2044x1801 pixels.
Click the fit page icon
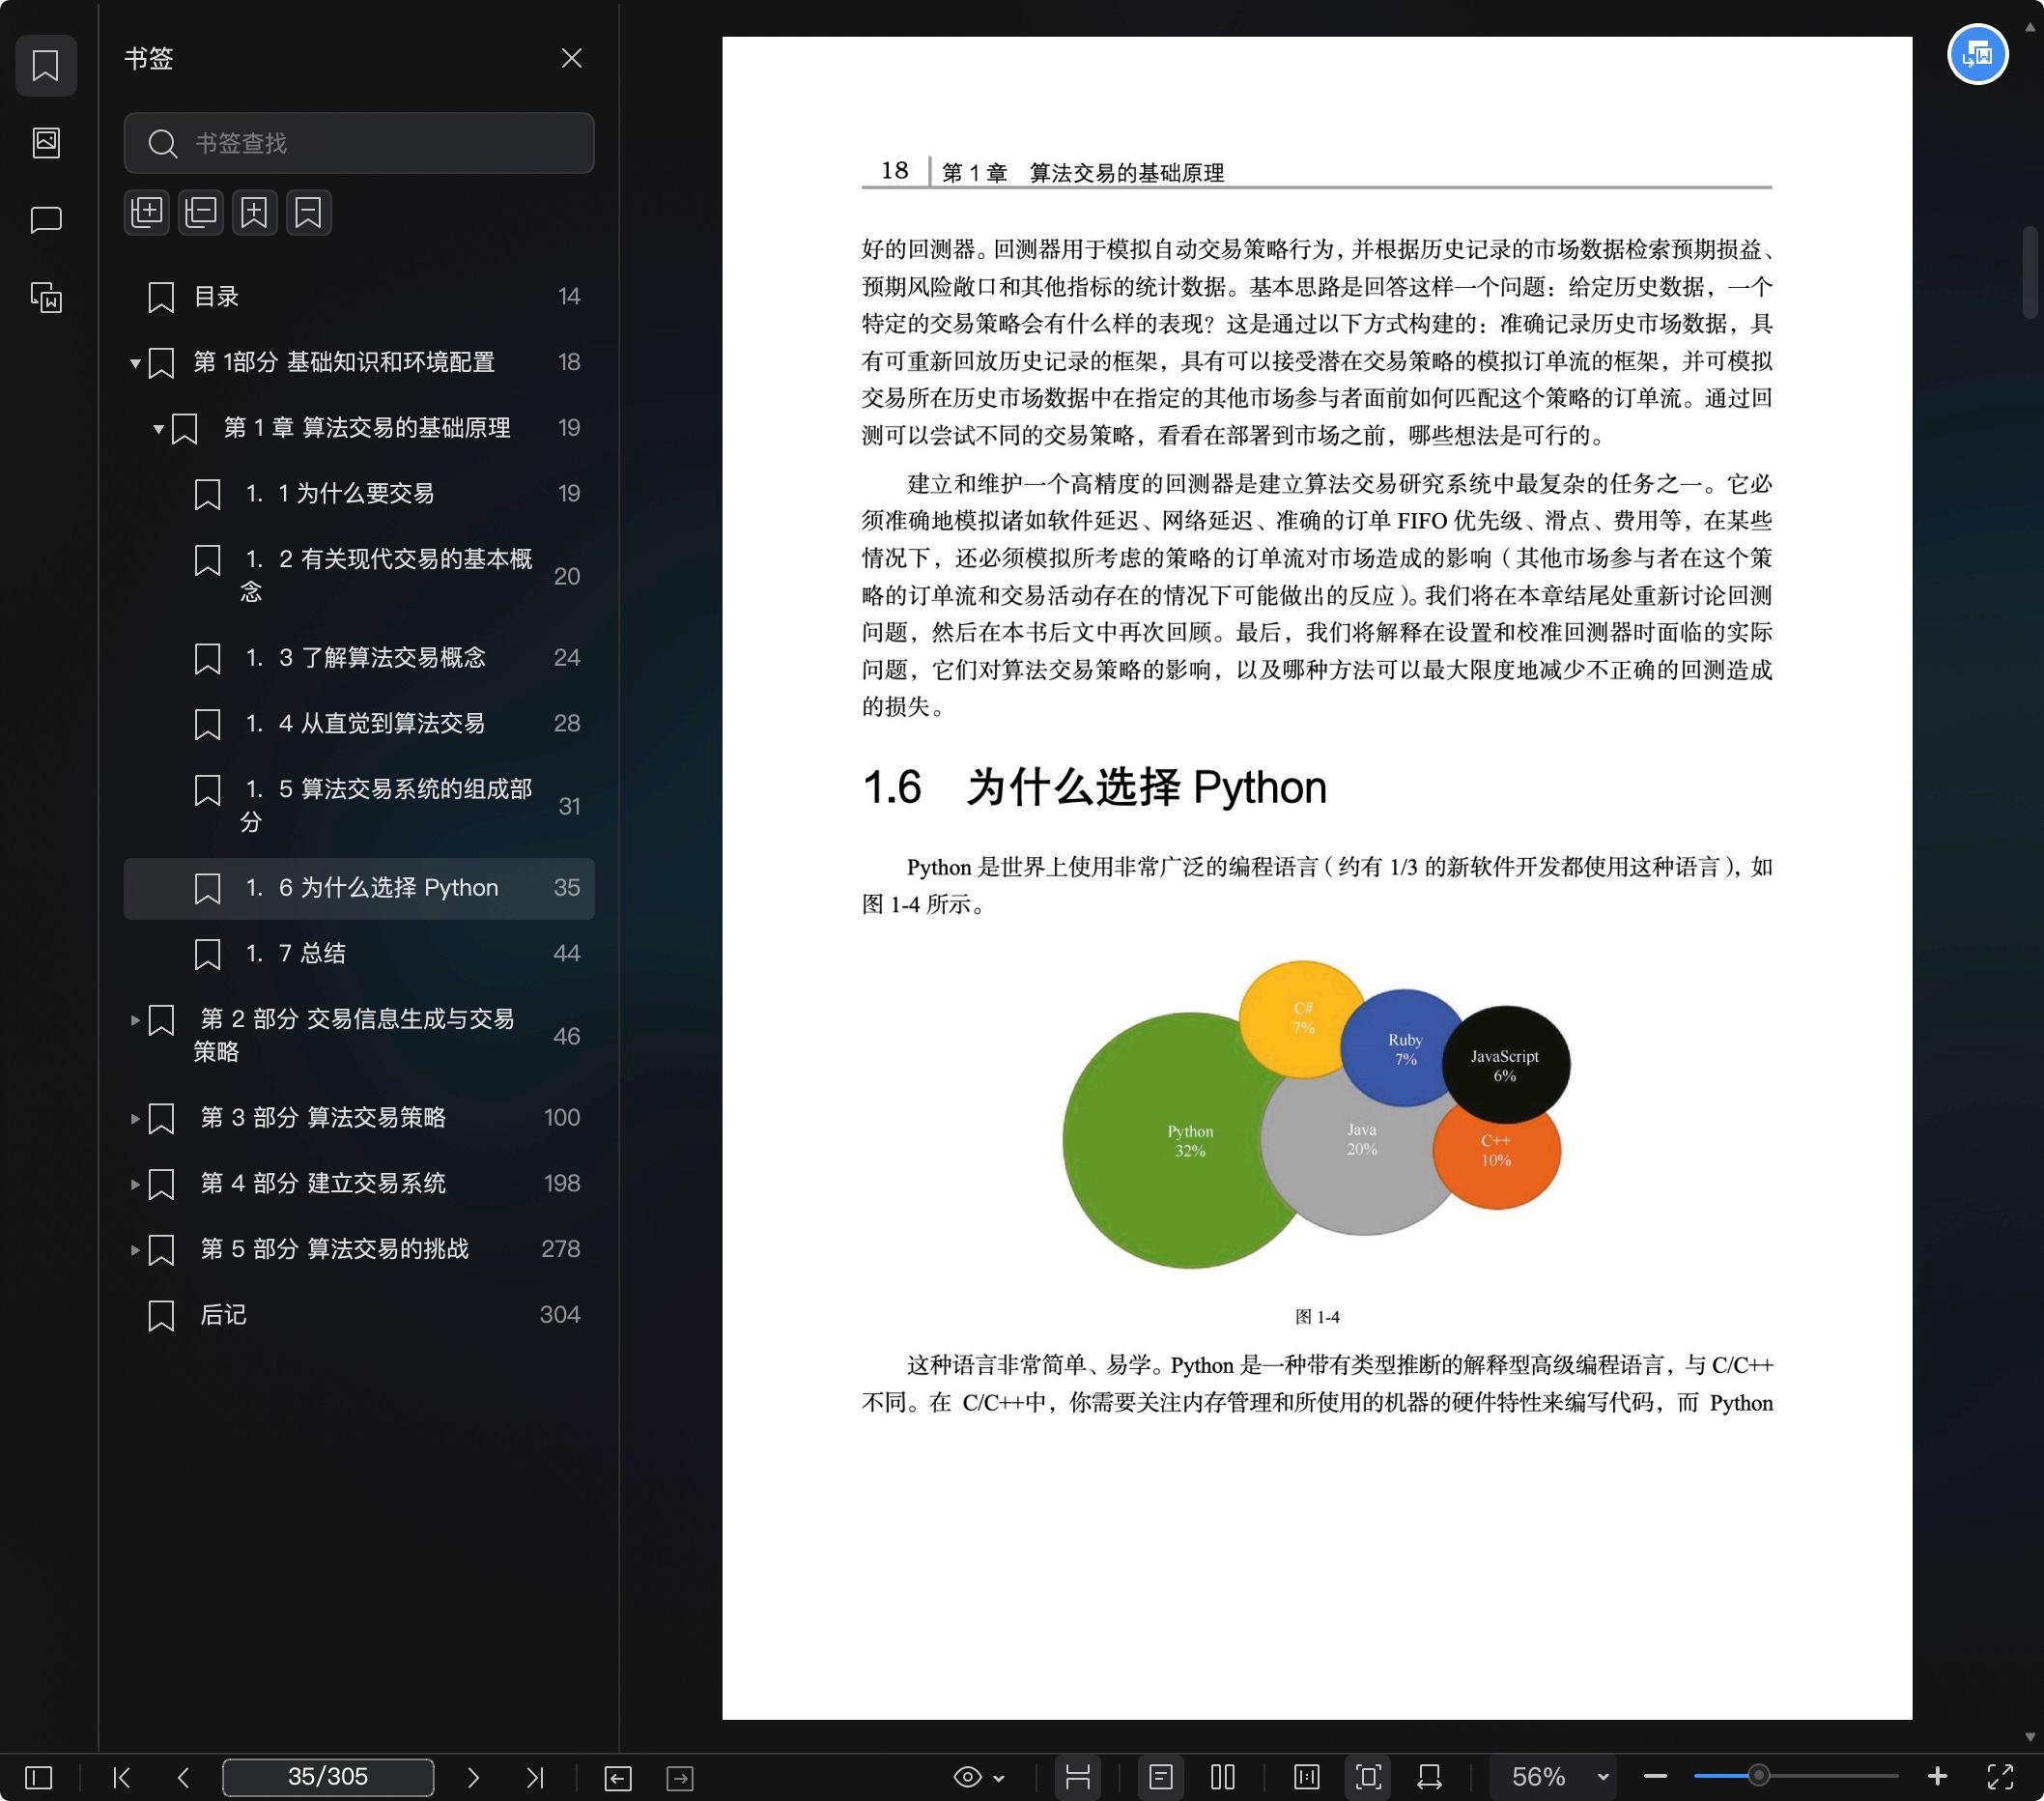pos(1369,1777)
